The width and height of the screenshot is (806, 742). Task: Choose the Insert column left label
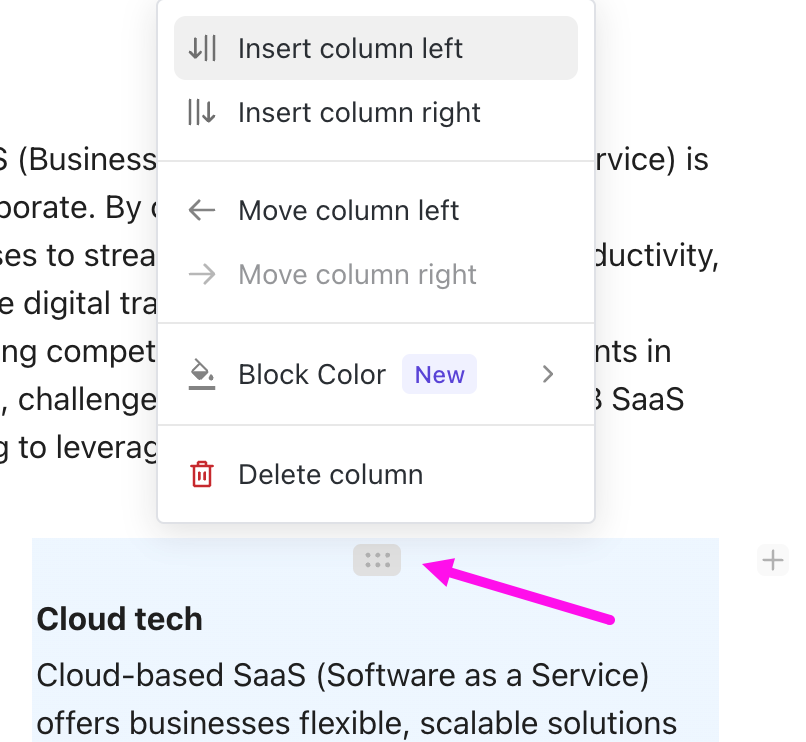click(x=350, y=48)
